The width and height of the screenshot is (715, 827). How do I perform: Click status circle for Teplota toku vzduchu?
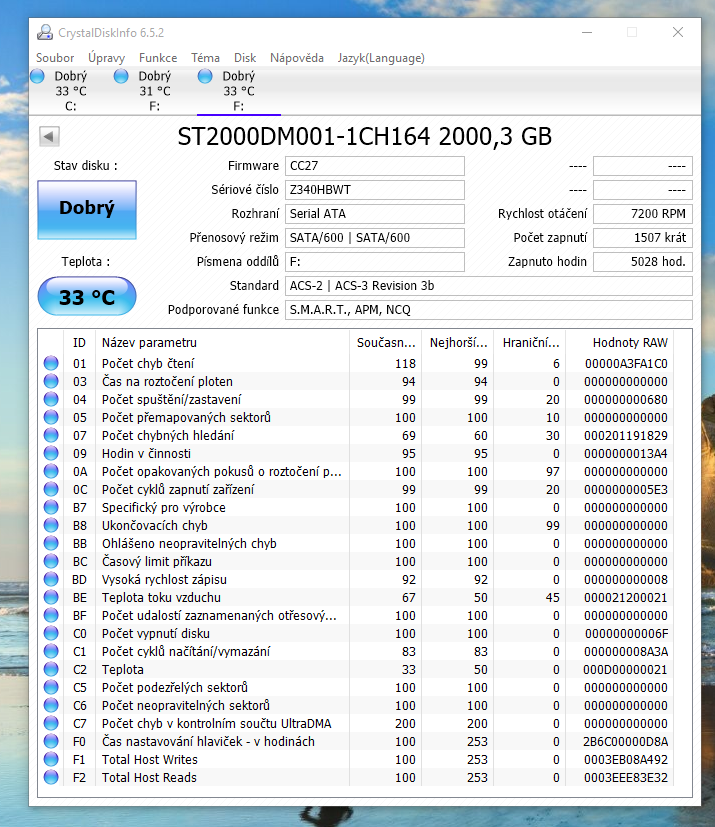pos(51,598)
